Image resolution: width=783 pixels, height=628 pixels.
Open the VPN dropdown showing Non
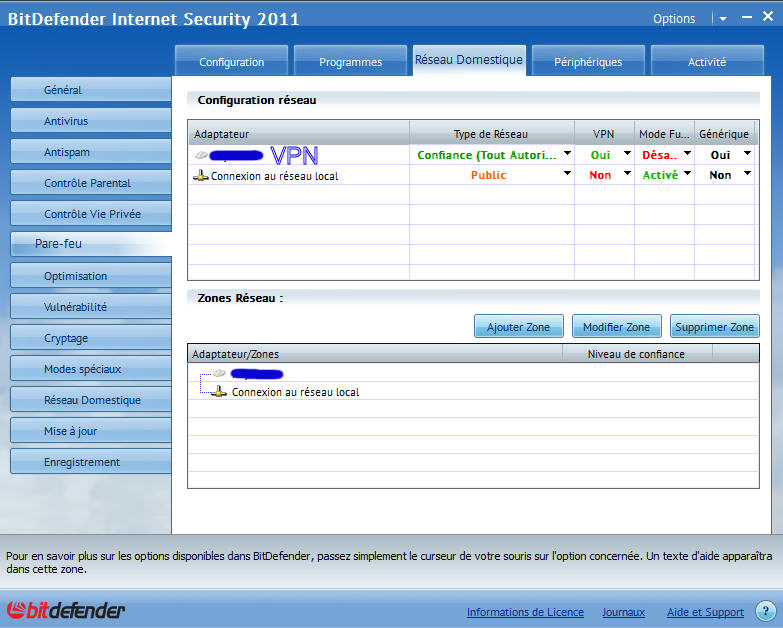click(x=627, y=173)
